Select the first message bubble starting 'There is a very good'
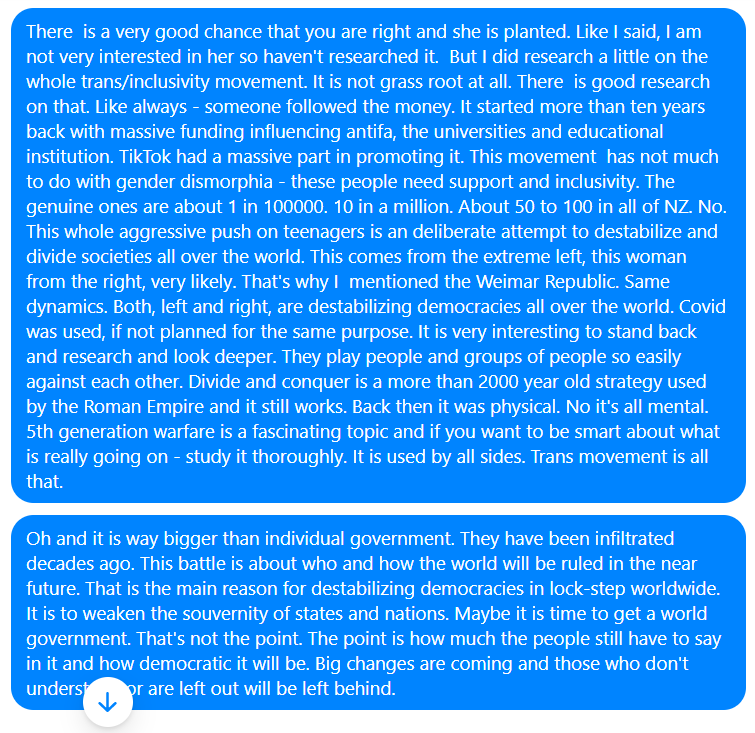 [x=378, y=255]
